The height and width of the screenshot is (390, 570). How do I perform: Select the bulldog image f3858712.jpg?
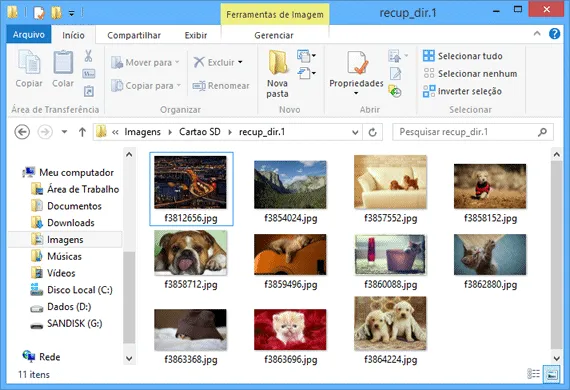click(190, 253)
